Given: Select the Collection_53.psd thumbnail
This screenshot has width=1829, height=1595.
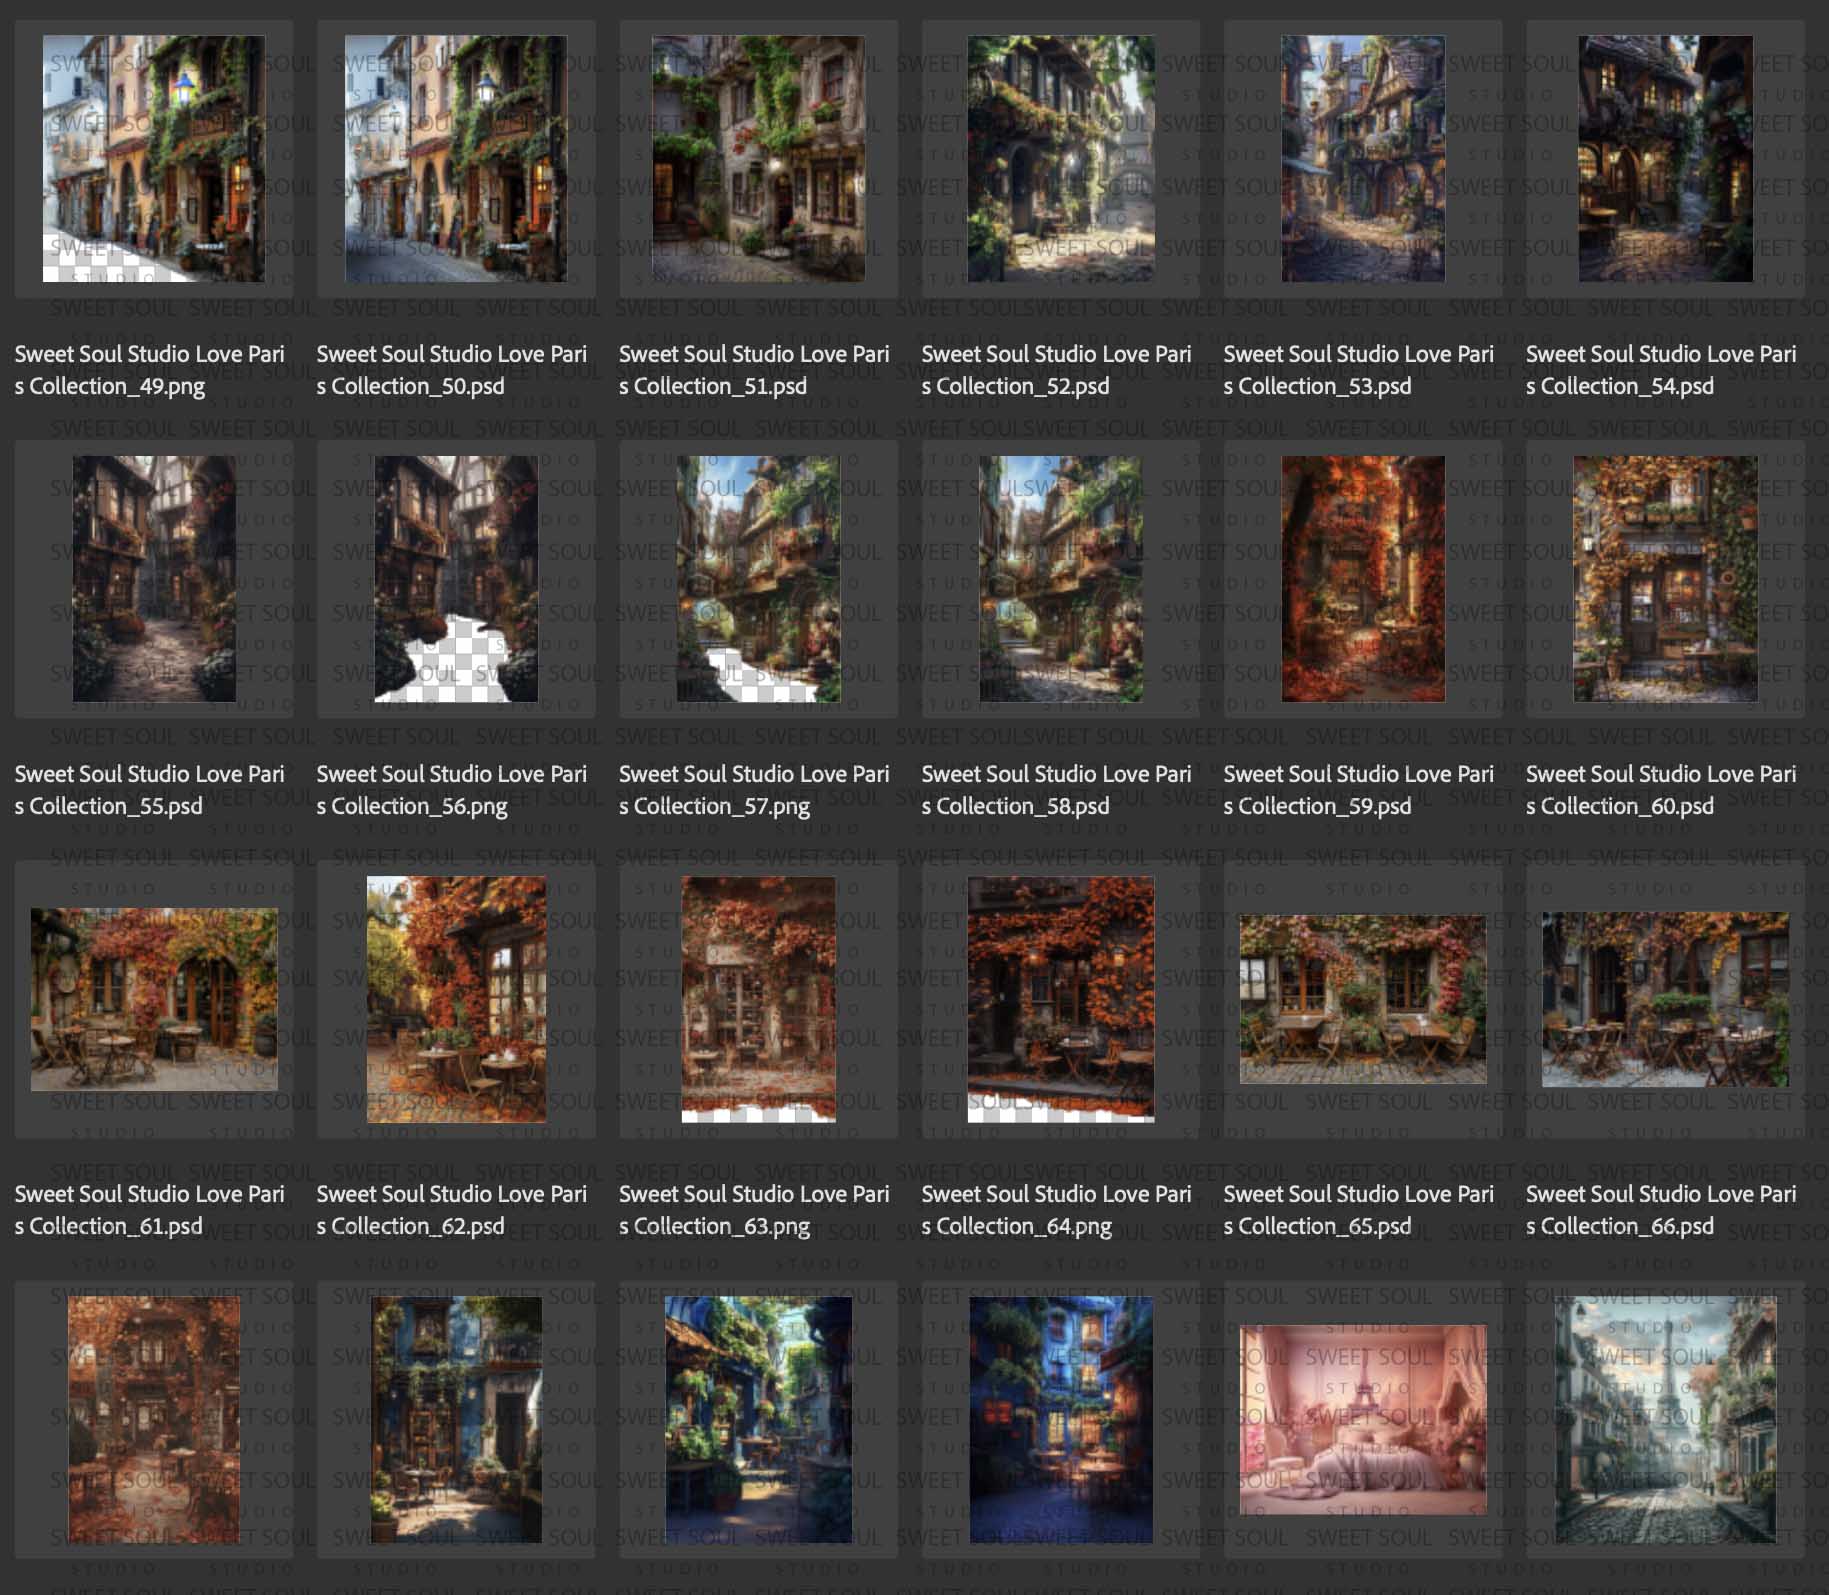Looking at the screenshot, I should pos(1363,159).
